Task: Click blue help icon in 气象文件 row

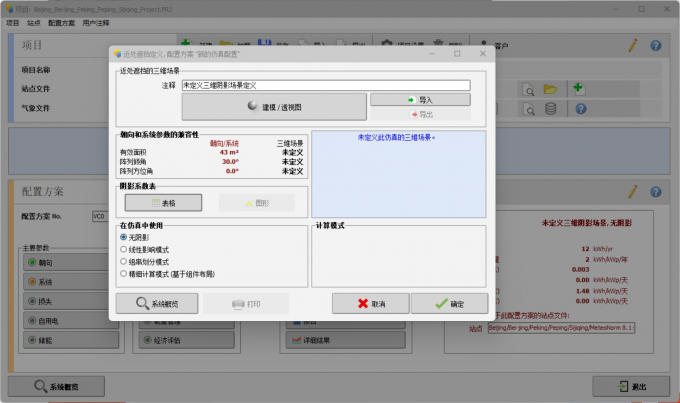Action: tap(581, 108)
